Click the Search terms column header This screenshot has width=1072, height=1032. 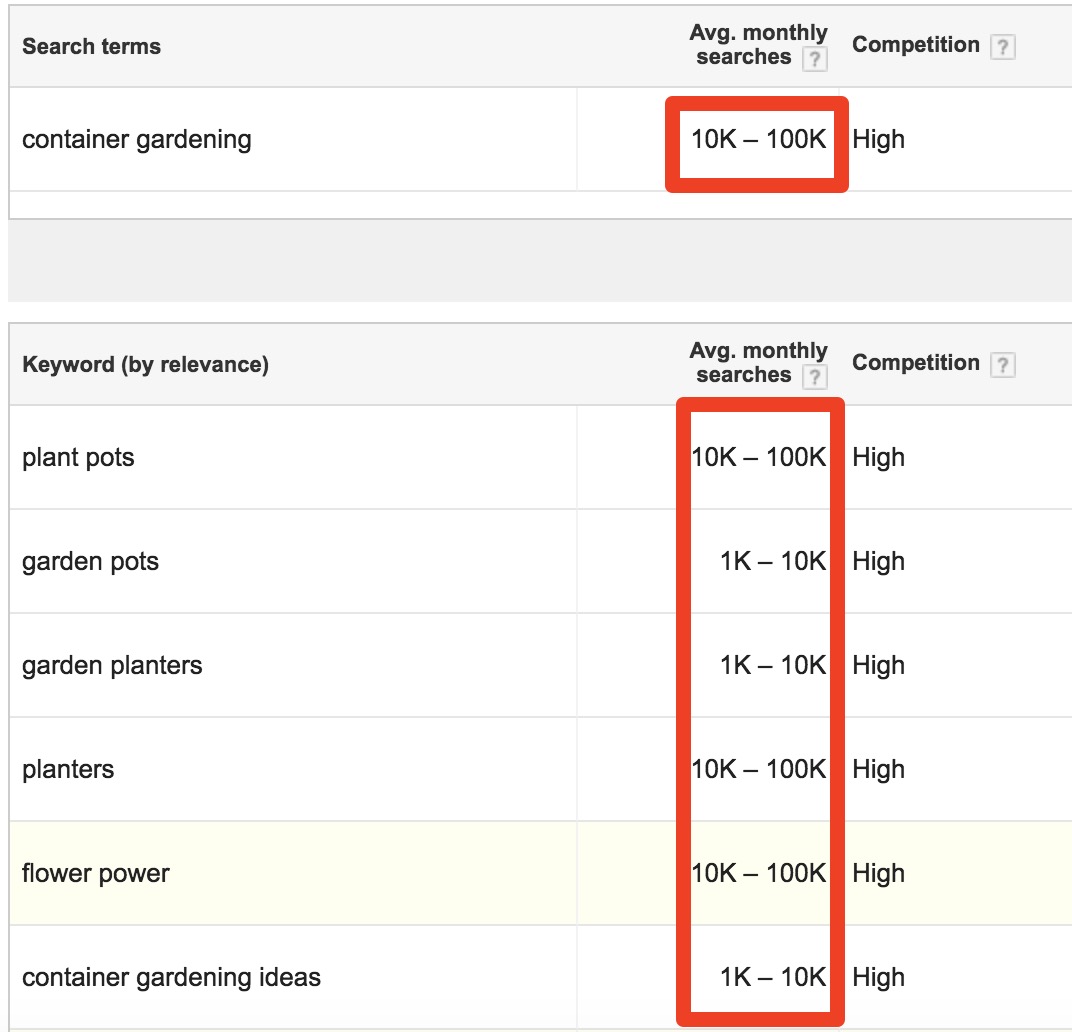[91, 46]
